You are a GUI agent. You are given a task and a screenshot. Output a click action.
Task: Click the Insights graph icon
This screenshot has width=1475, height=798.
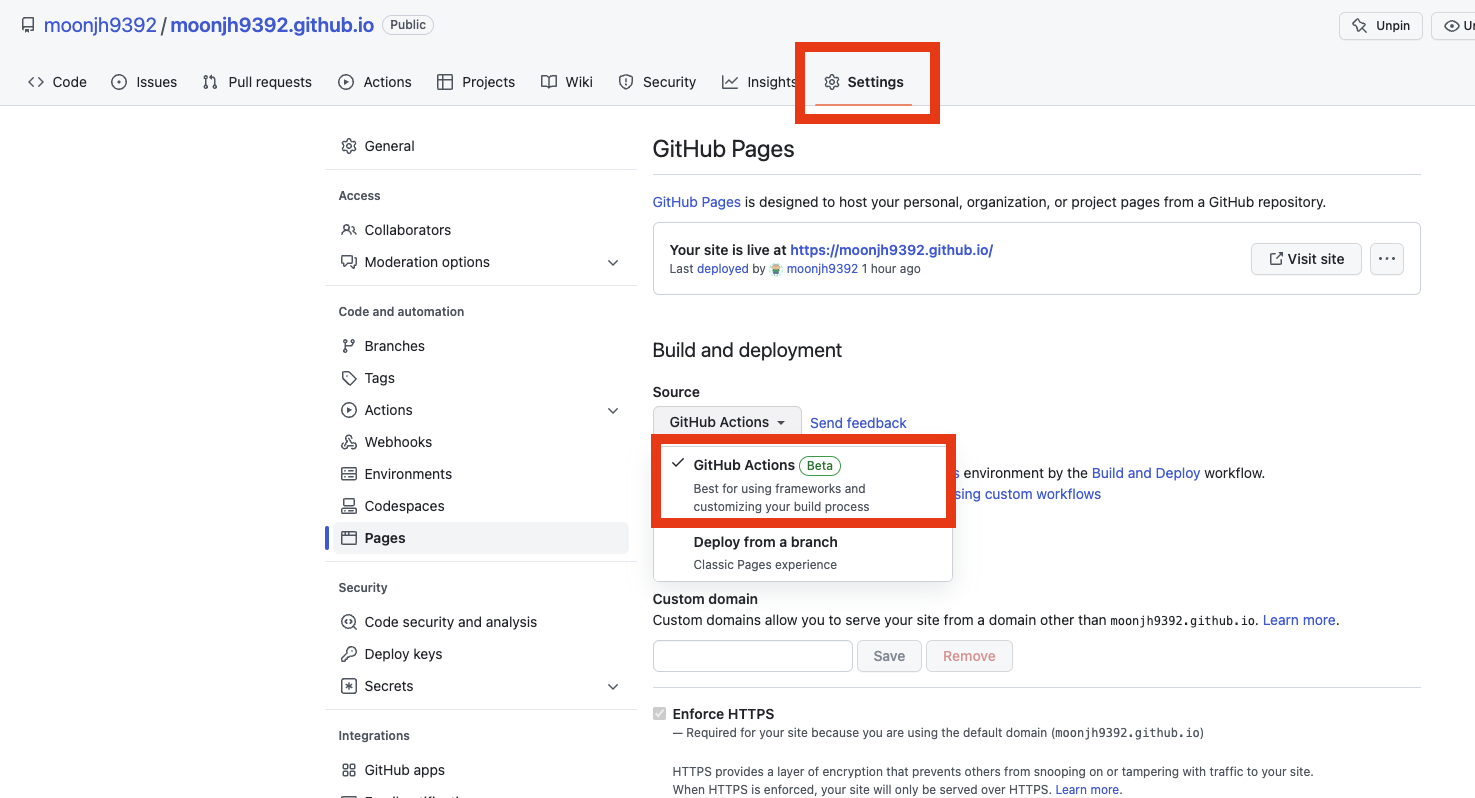click(730, 82)
